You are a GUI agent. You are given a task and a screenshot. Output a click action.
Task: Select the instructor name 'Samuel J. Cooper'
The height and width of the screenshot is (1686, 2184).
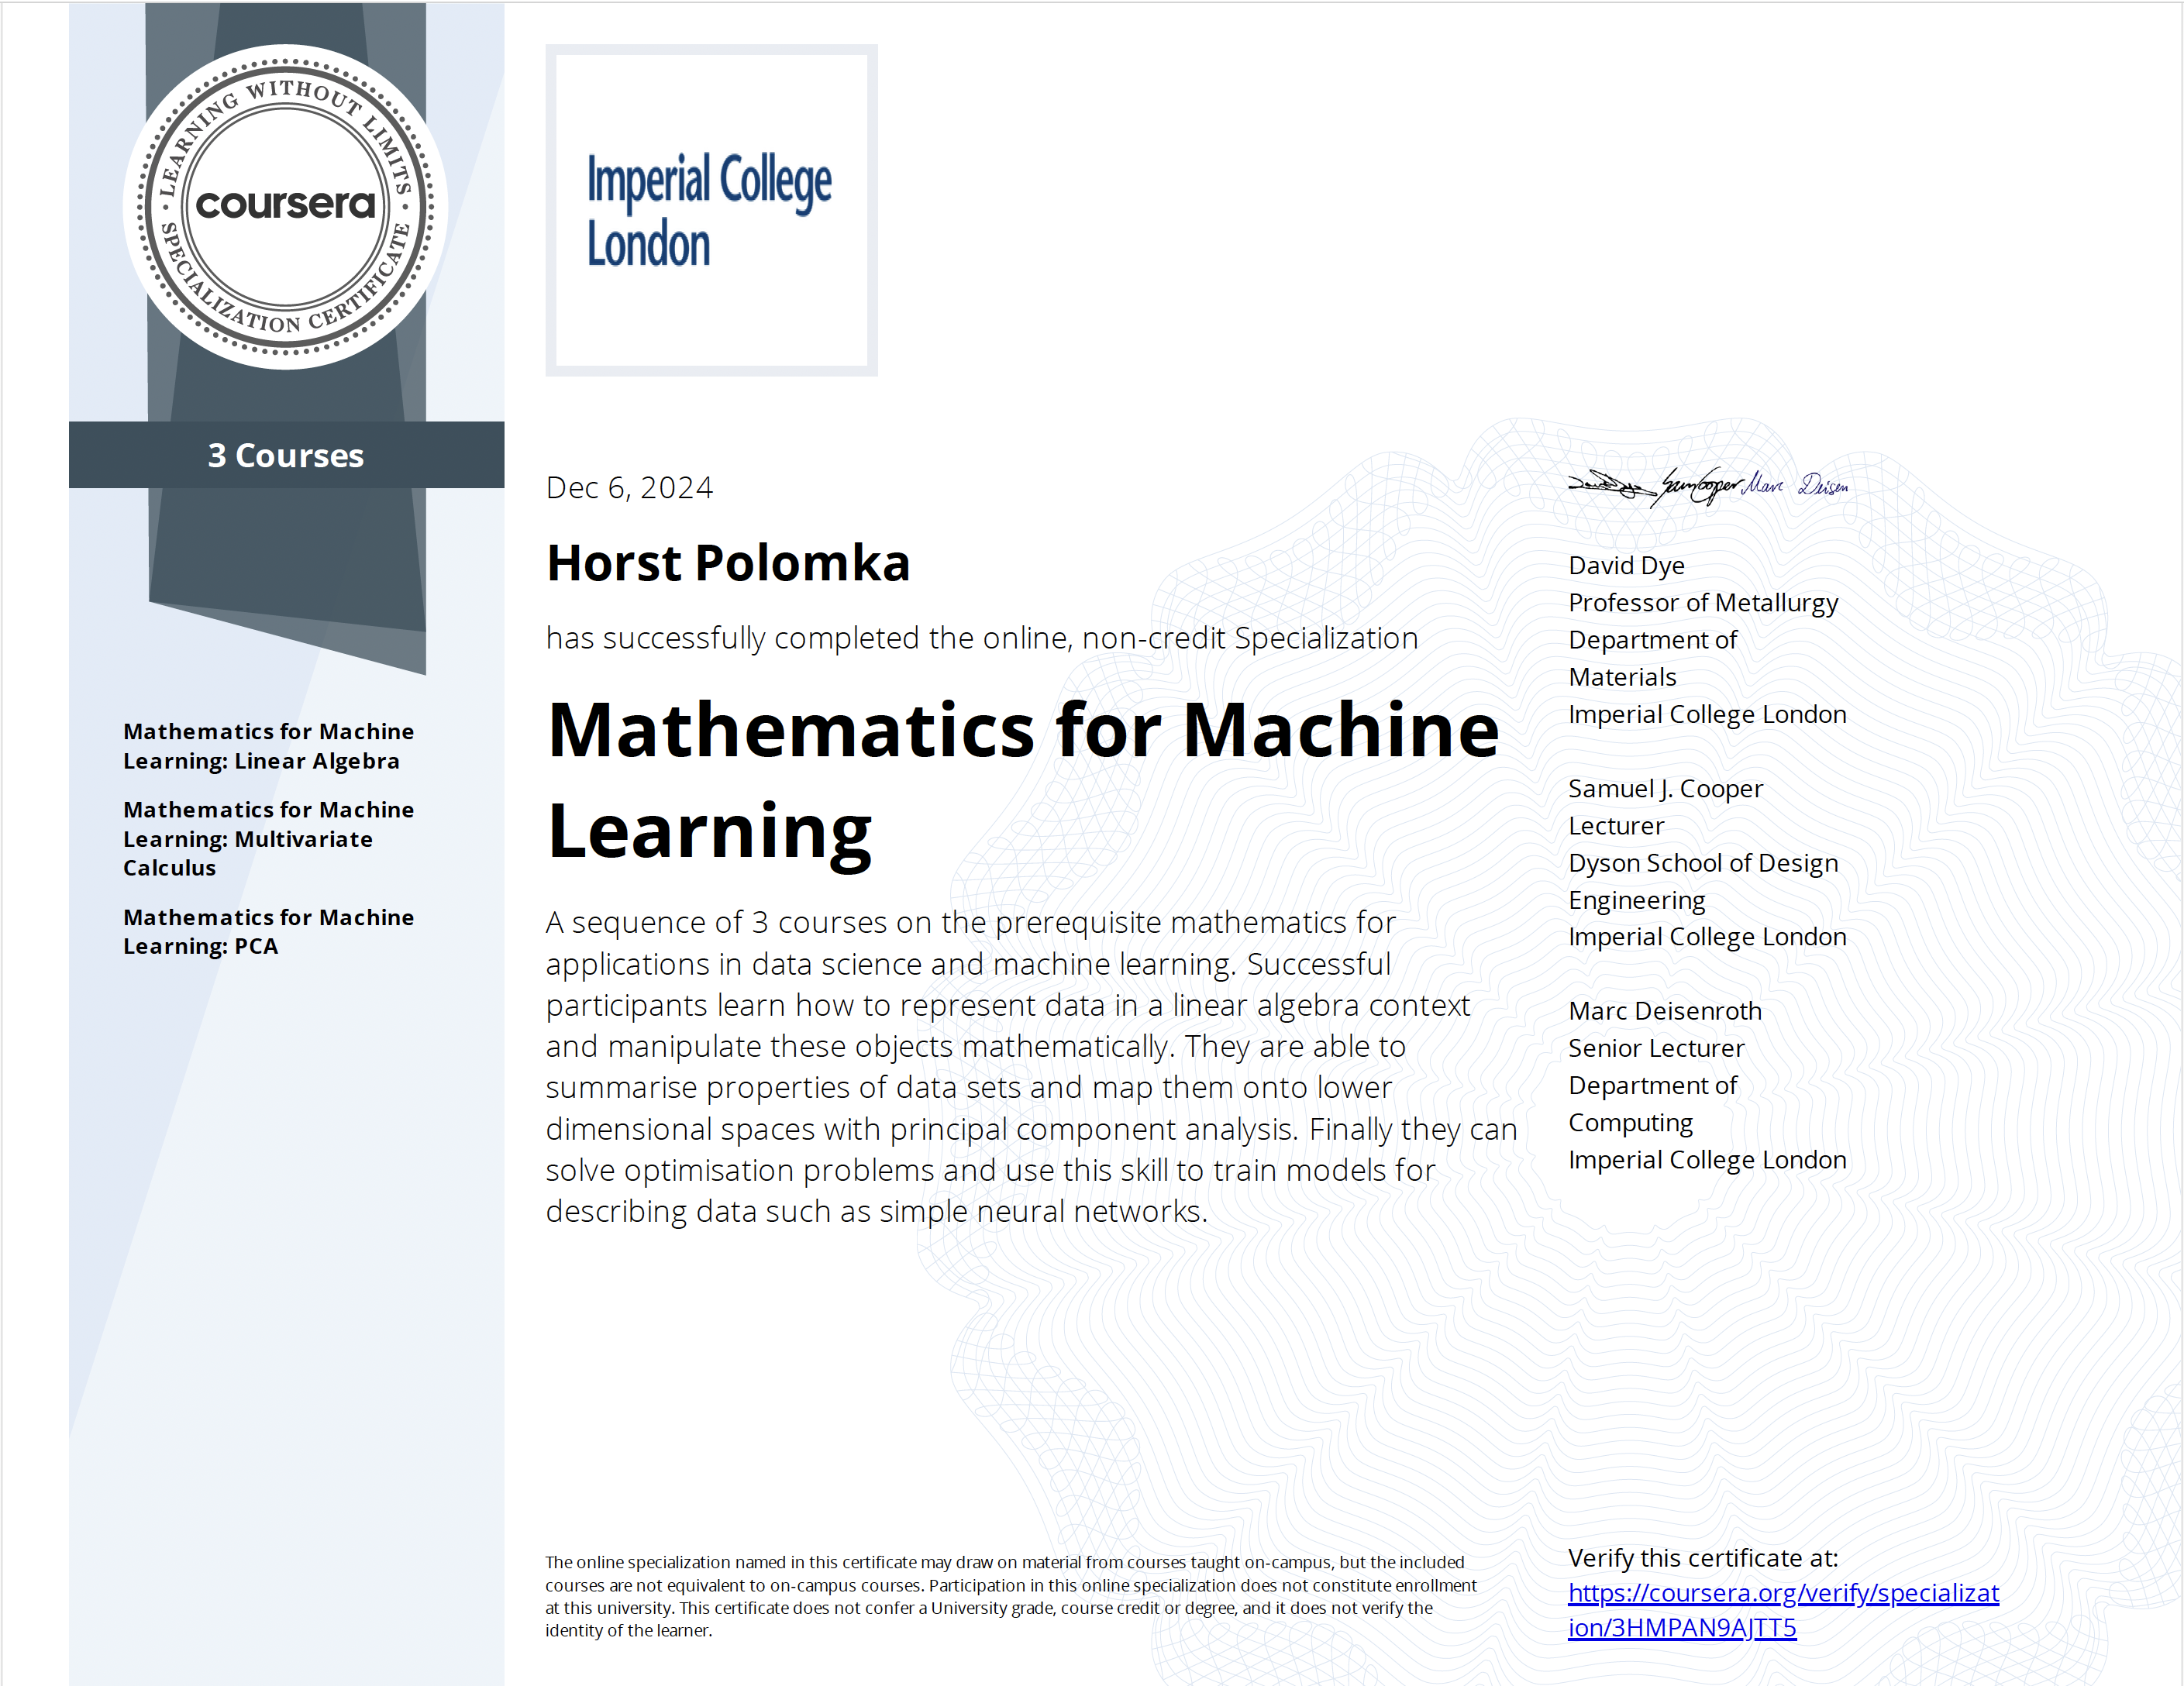[x=1665, y=788]
